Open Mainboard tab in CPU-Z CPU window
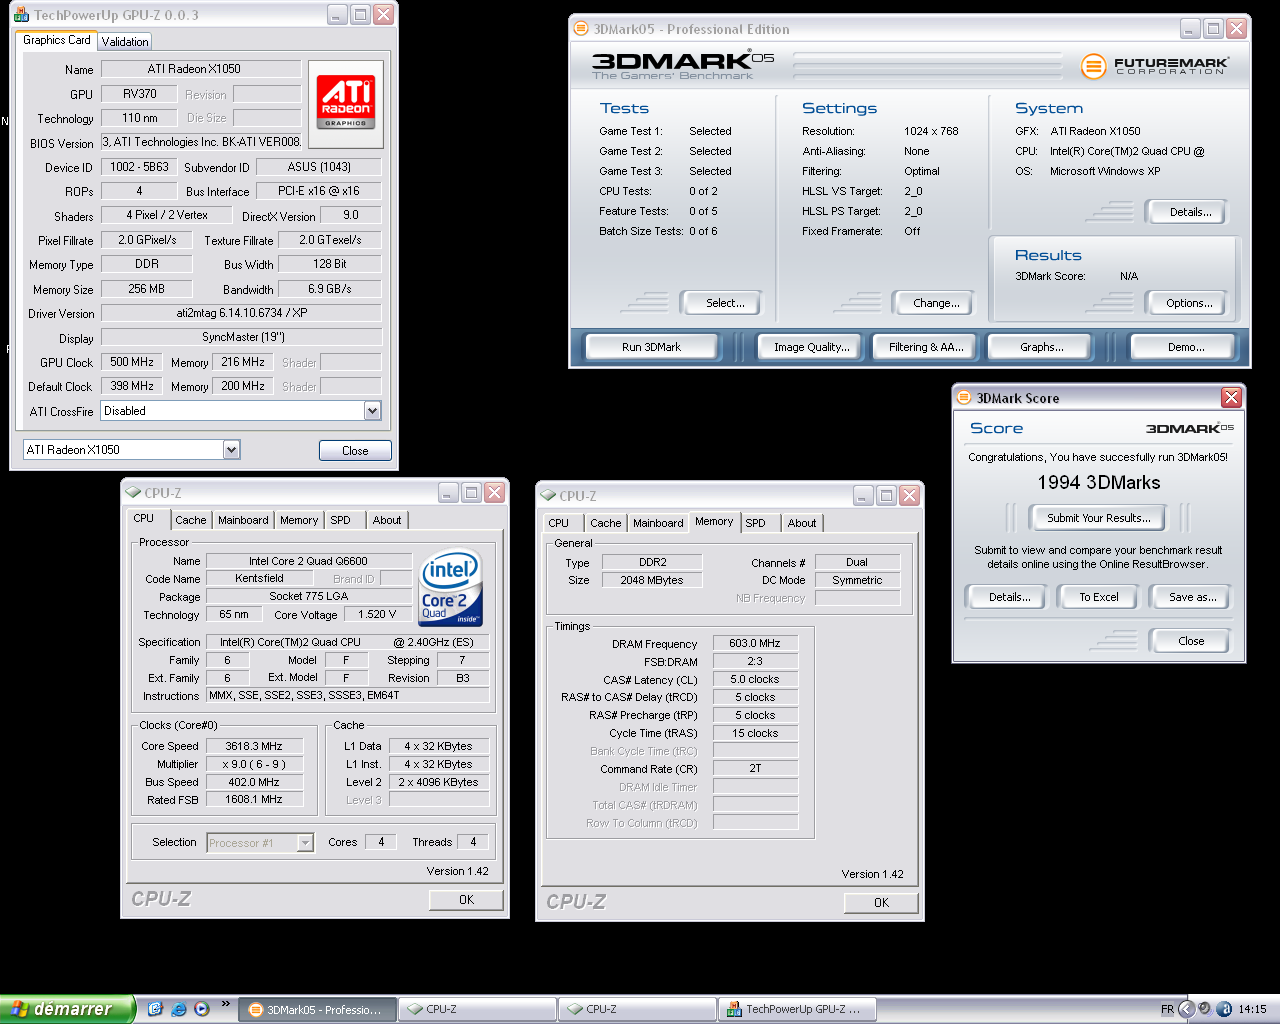The width and height of the screenshot is (1280, 1024). point(243,520)
